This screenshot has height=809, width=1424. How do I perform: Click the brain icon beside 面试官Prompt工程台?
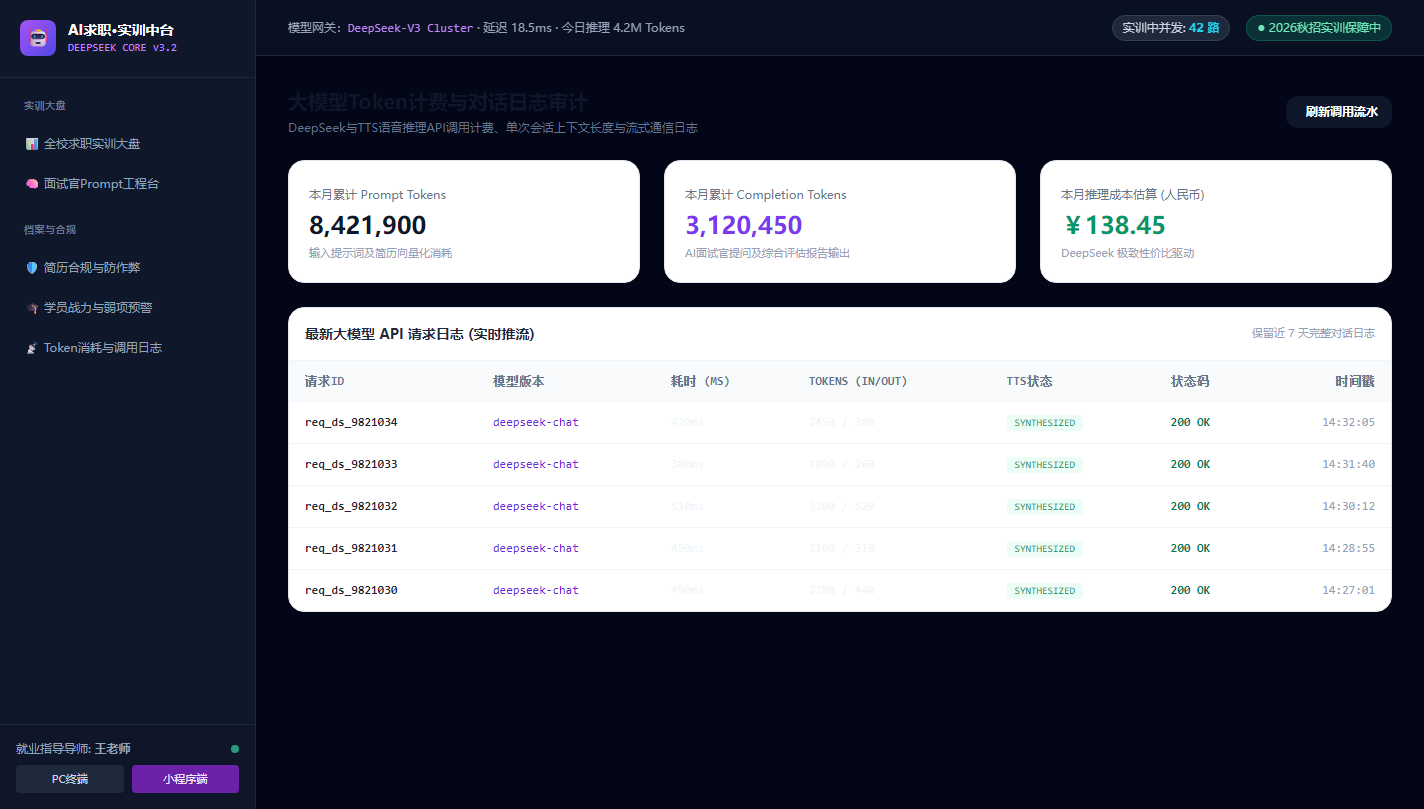click(32, 184)
